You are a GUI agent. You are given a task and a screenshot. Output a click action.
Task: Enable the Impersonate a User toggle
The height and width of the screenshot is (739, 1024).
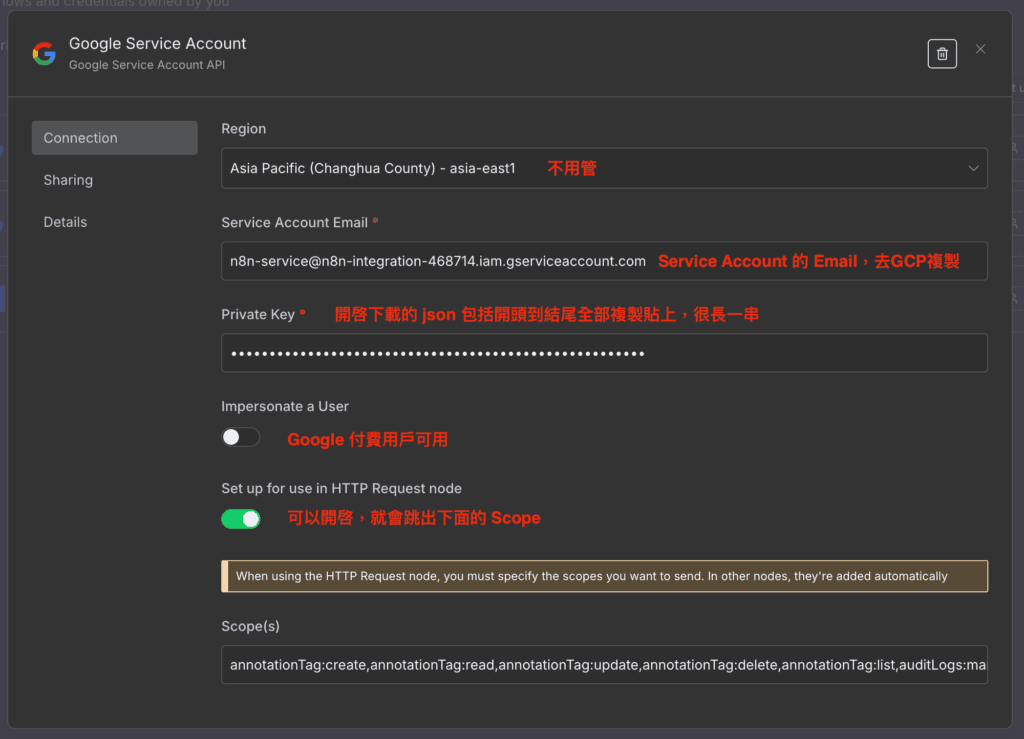click(x=240, y=437)
